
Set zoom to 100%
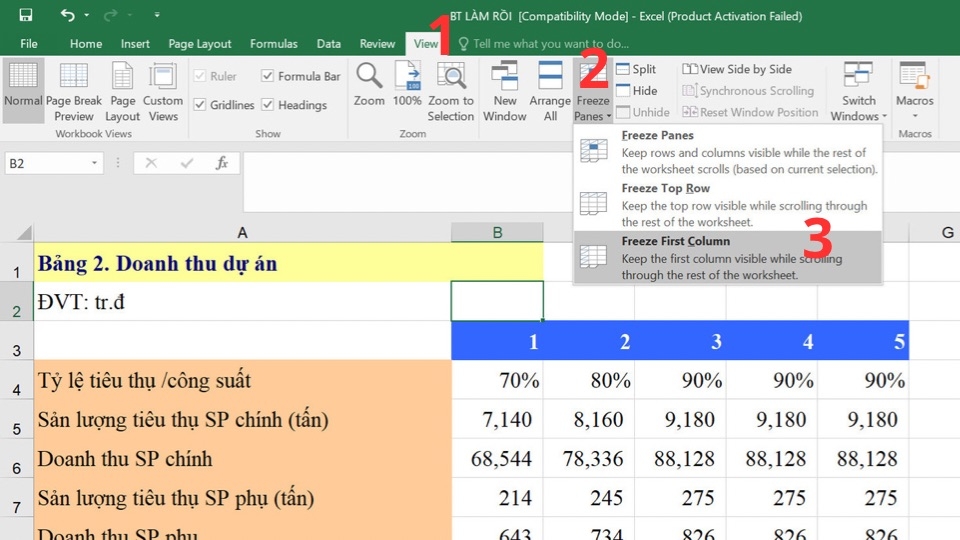pos(407,85)
